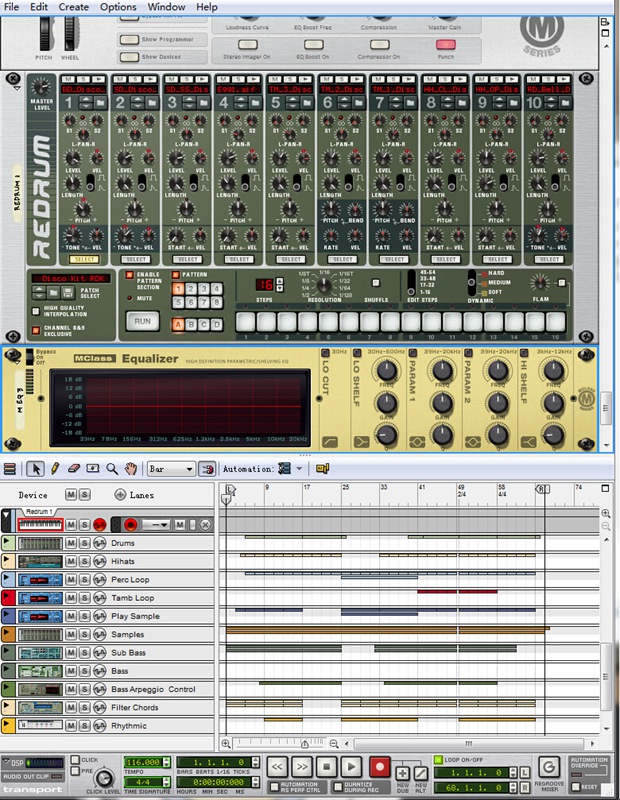Image resolution: width=620 pixels, height=800 pixels.
Task: Select the Pencil tool in sequencer toolbar
Action: coord(55,468)
